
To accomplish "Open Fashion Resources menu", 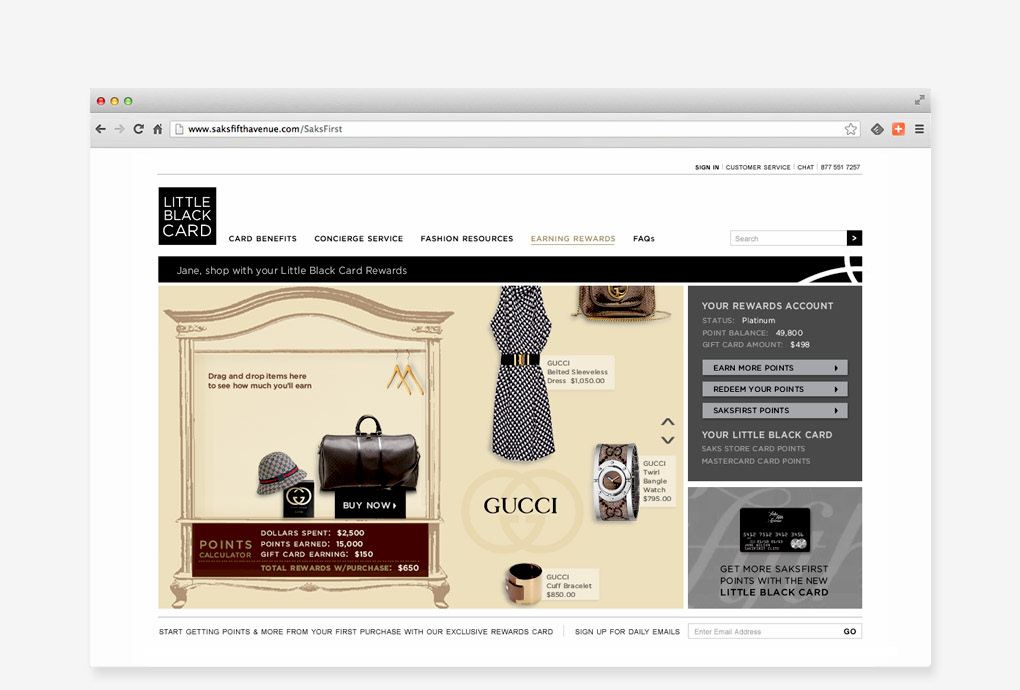I will pos(467,239).
